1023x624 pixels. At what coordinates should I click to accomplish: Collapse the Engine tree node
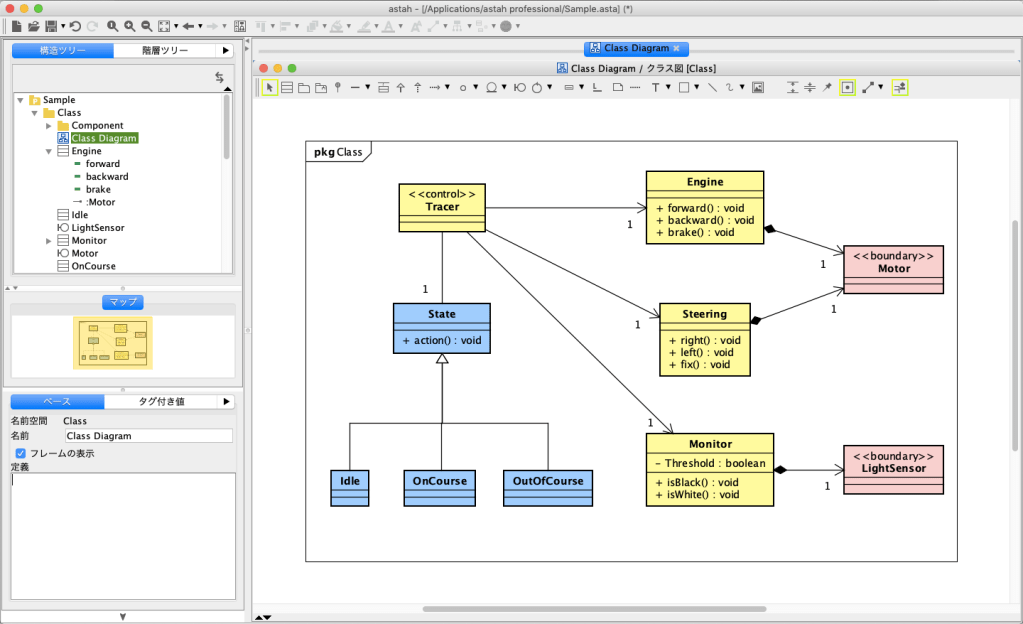pyautogui.click(x=48, y=151)
